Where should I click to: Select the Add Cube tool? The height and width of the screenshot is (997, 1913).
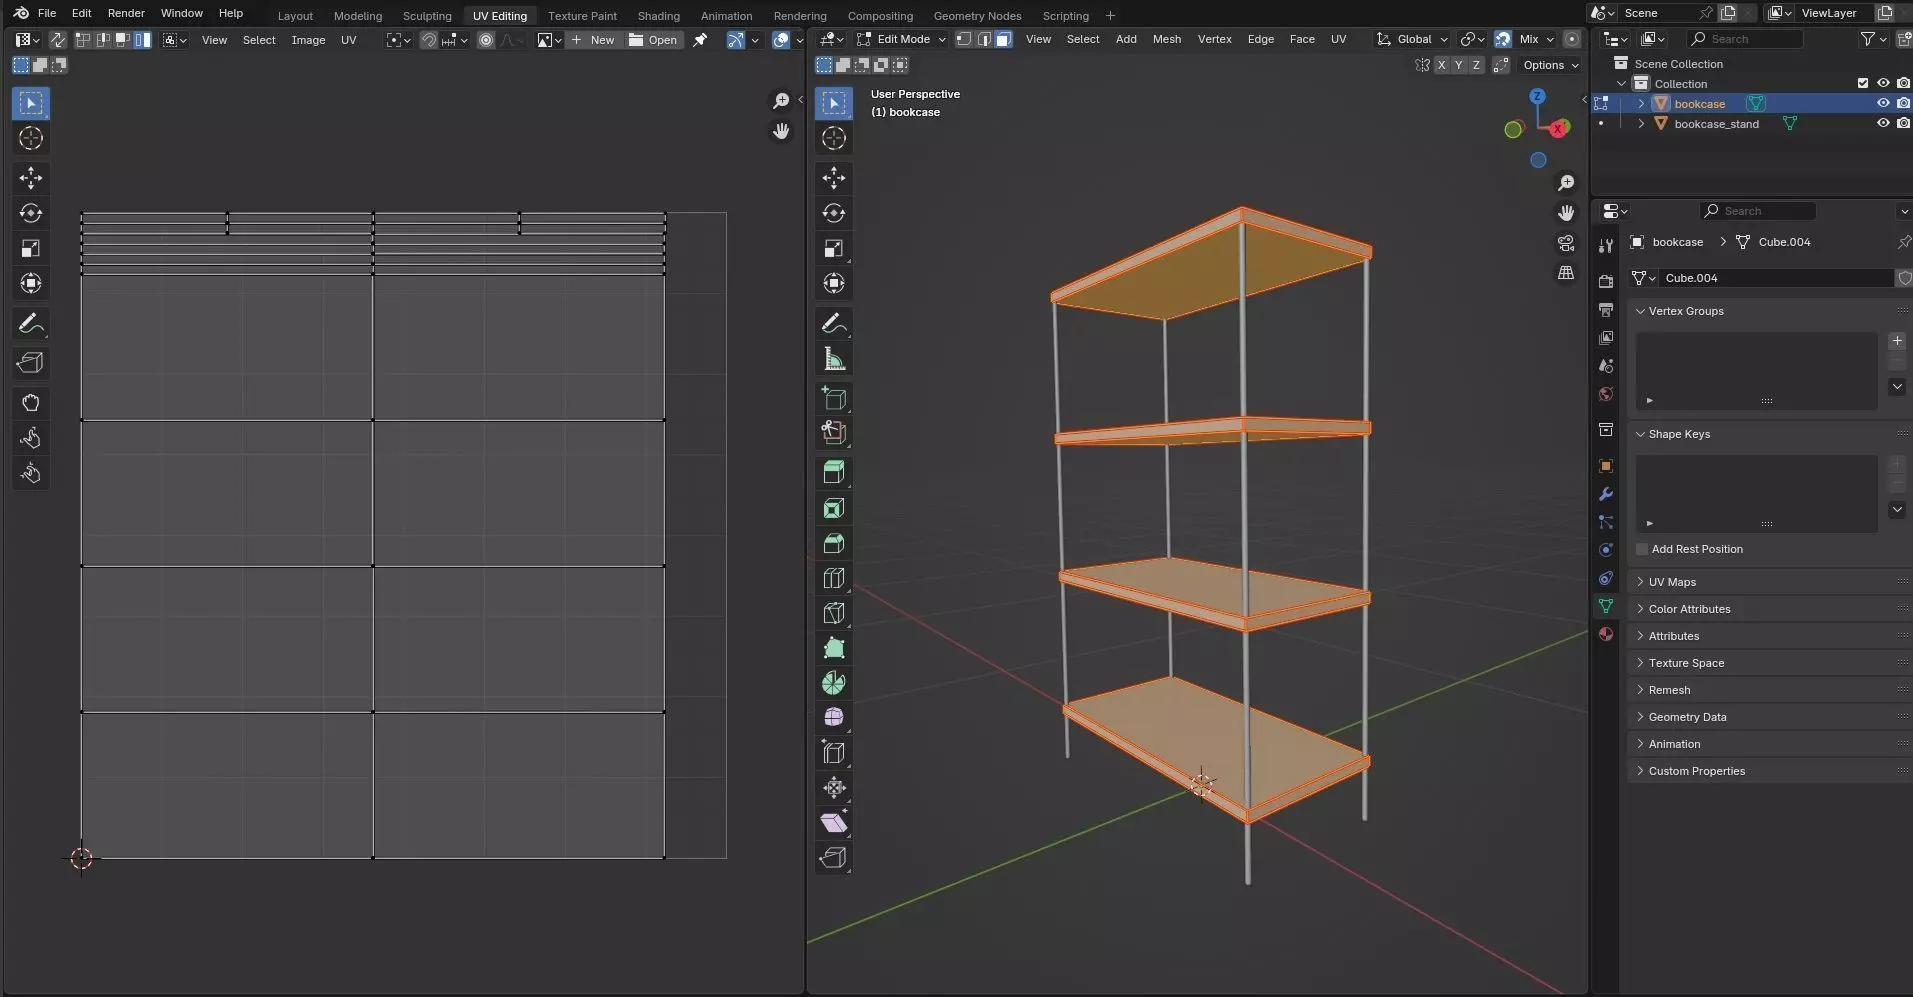tap(834, 399)
